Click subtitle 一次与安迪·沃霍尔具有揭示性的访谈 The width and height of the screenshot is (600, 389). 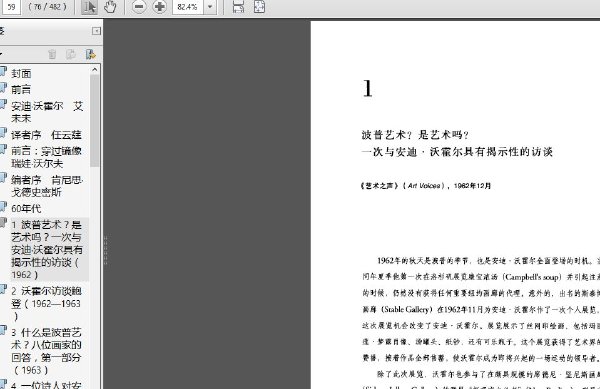point(457,152)
